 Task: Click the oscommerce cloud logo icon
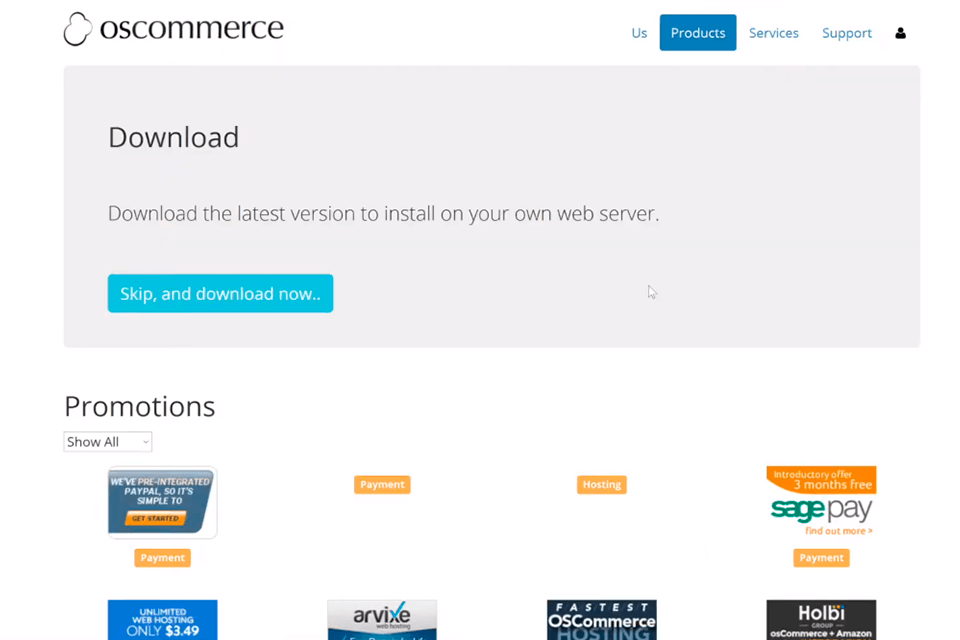pyautogui.click(x=78, y=29)
